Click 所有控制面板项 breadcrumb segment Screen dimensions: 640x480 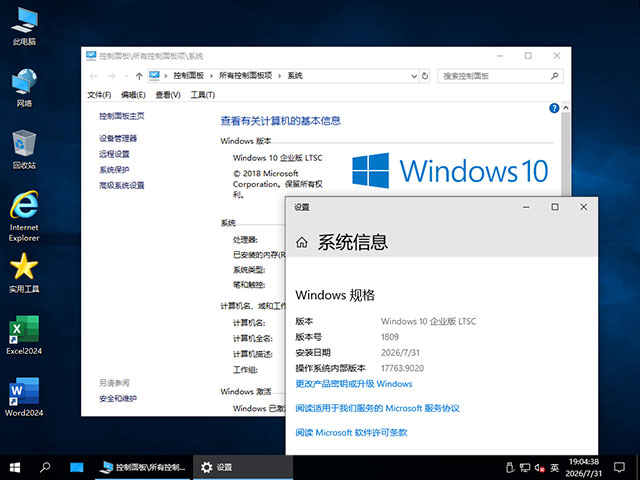[x=245, y=76]
